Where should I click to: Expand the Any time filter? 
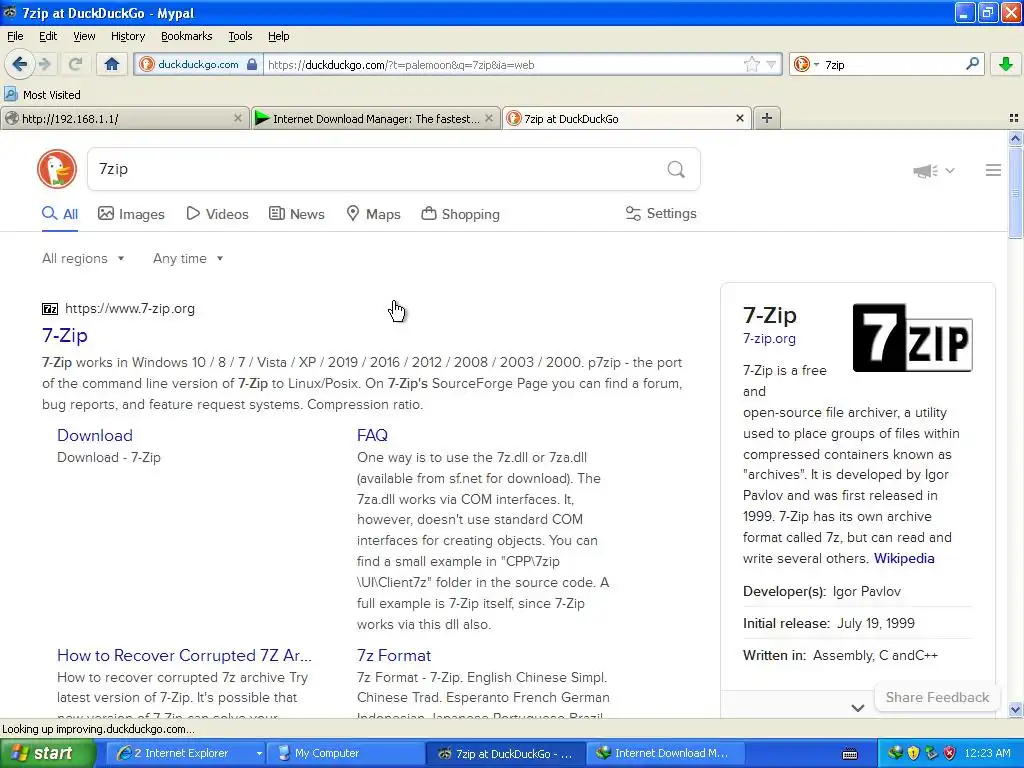188,259
